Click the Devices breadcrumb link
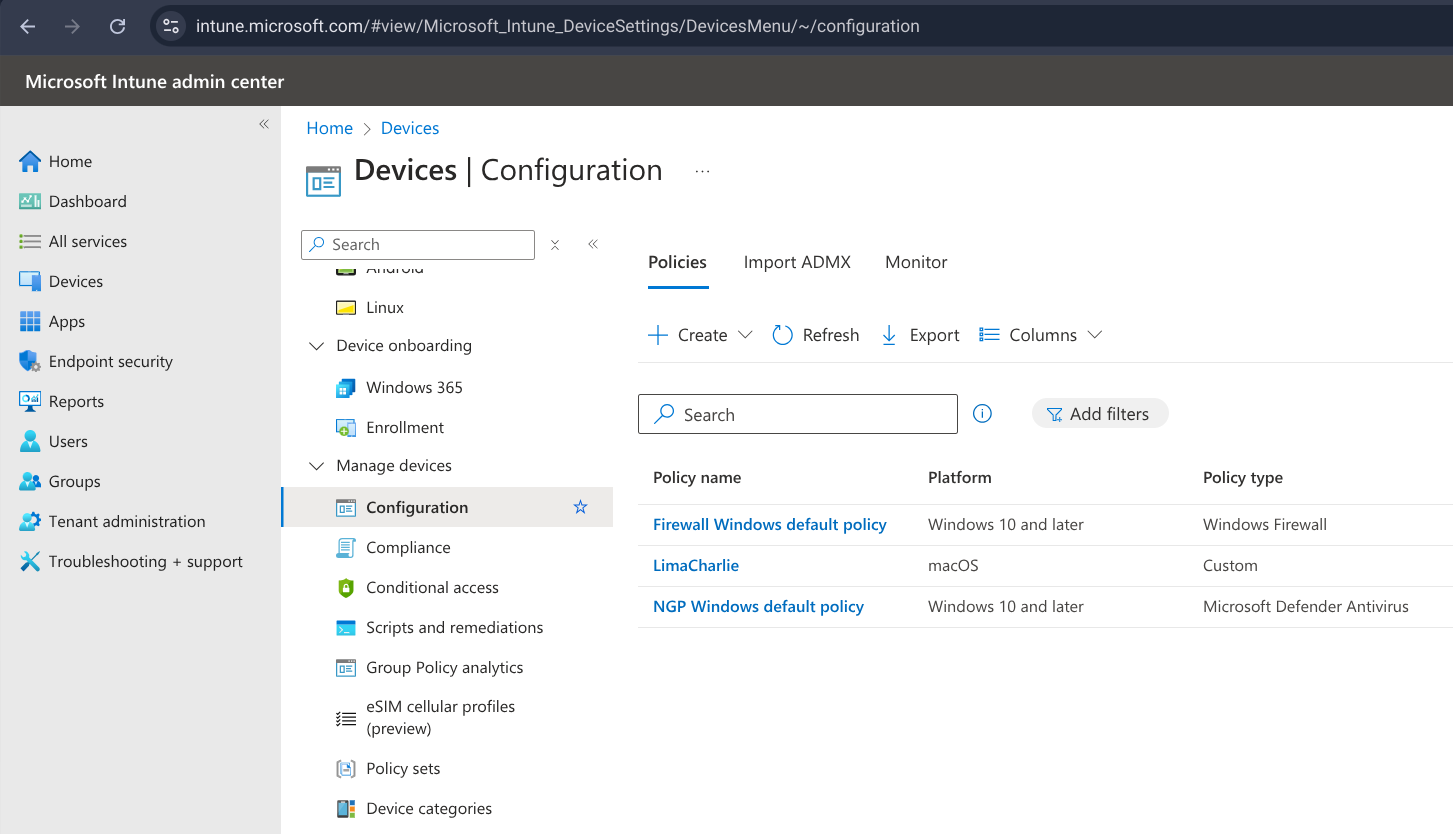The height and width of the screenshot is (834, 1453). point(409,127)
